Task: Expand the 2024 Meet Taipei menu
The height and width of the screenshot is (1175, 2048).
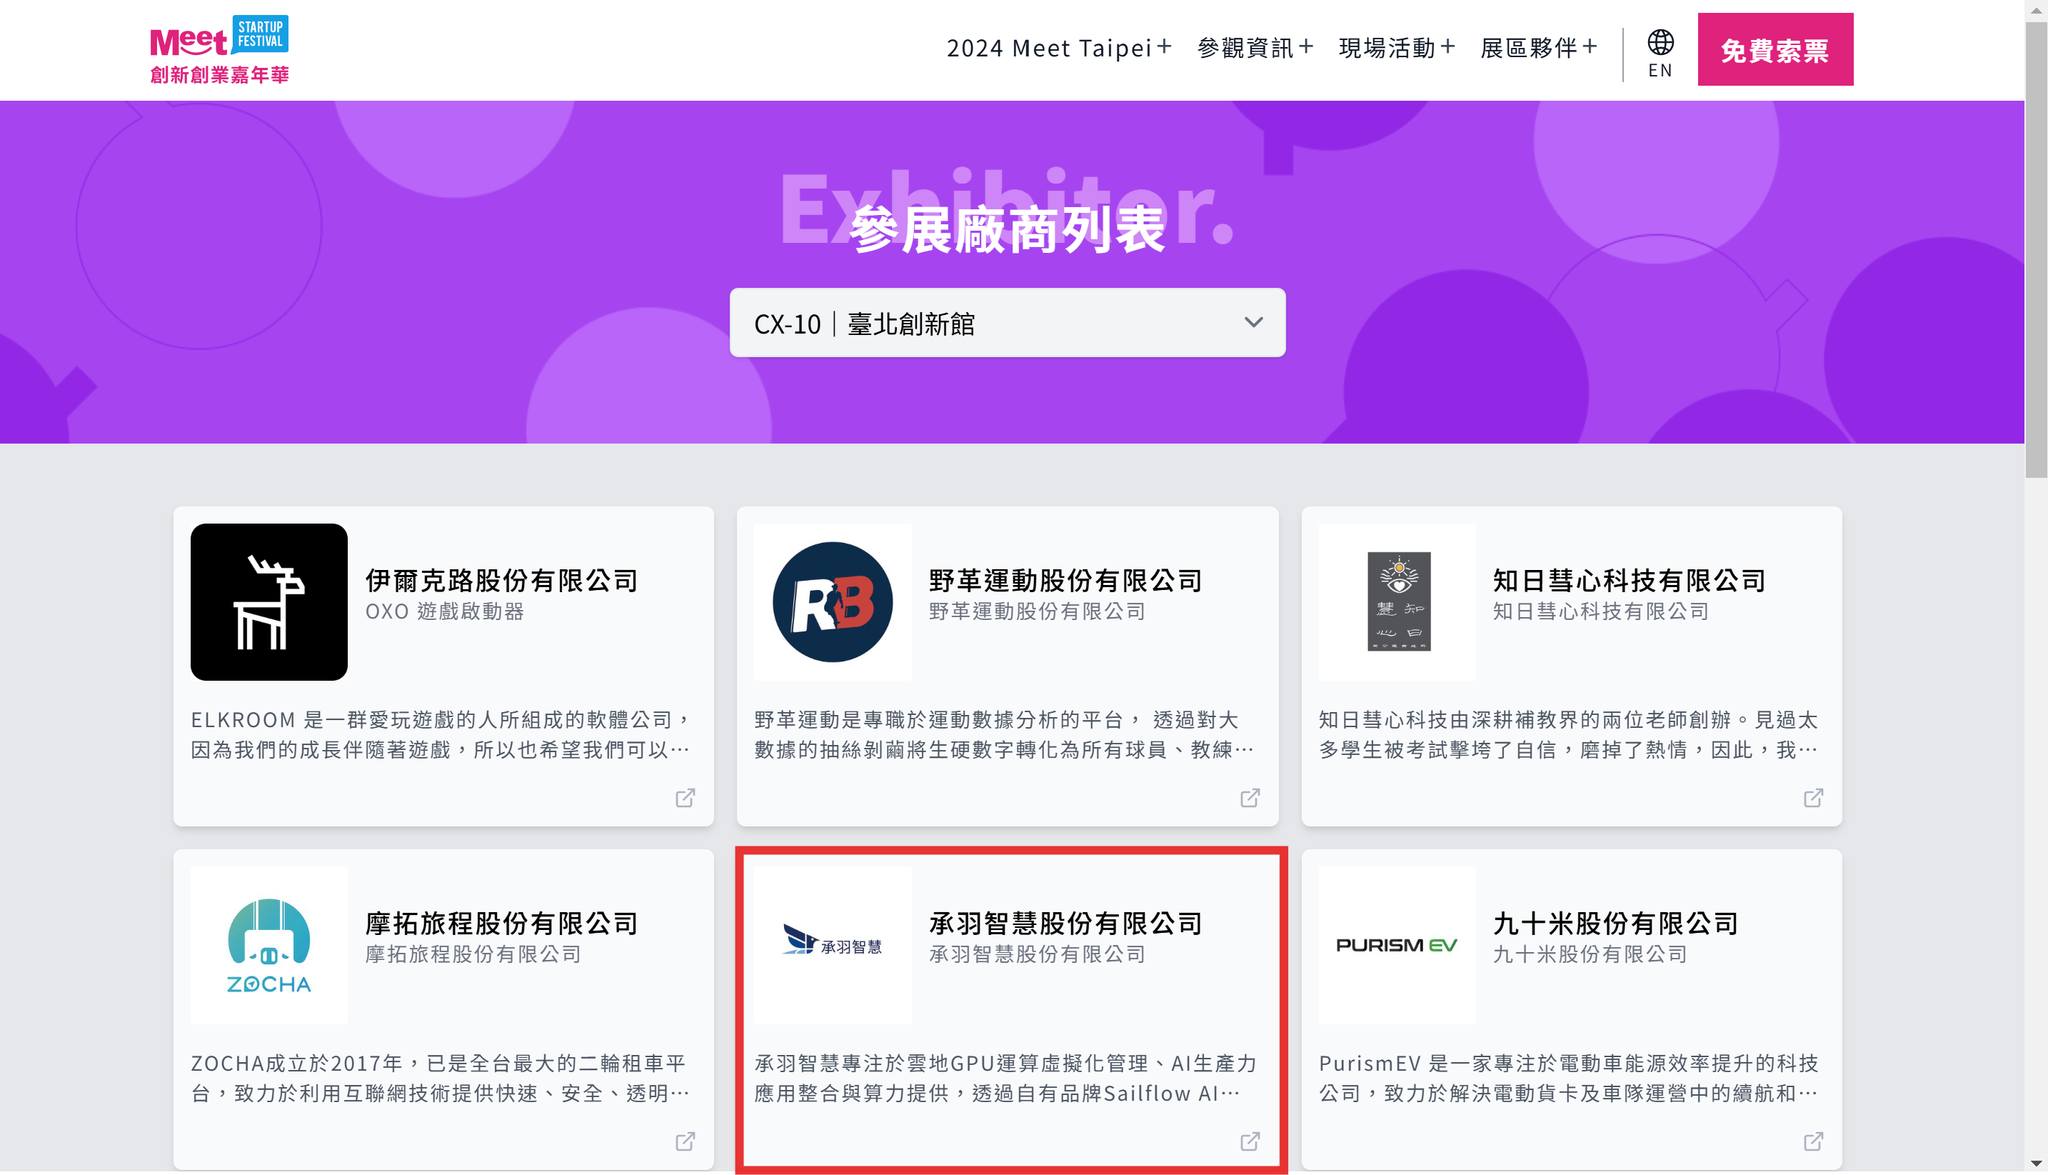Action: point(1059,48)
